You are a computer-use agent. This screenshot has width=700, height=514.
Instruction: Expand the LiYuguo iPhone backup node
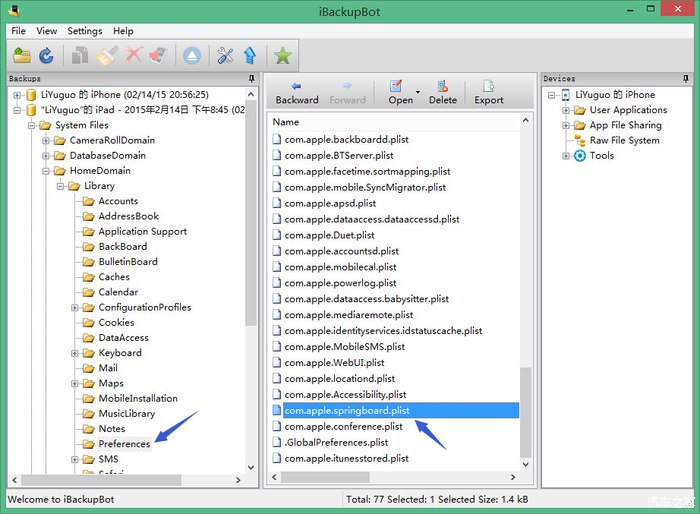click(x=17, y=95)
